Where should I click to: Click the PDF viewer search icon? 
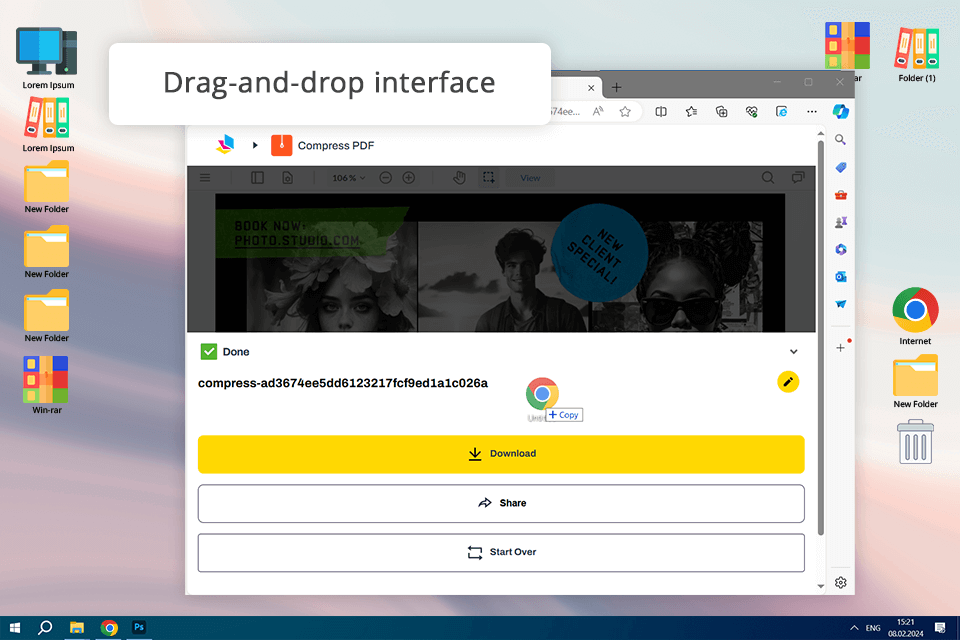(768, 178)
